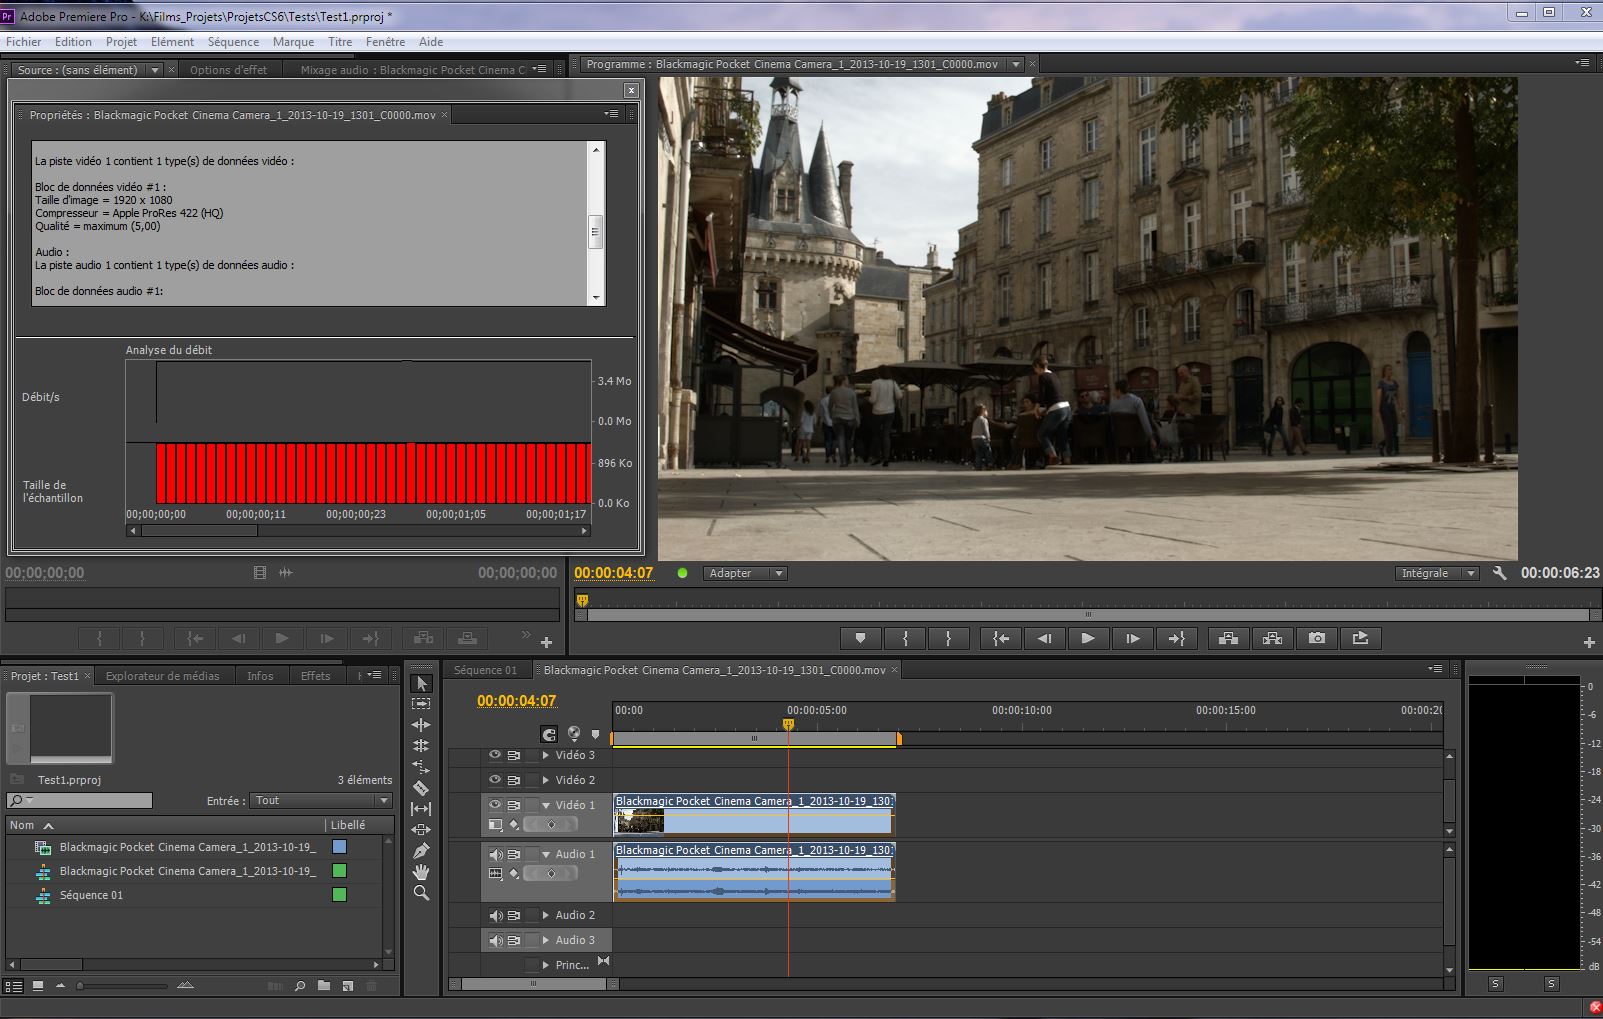Expand the Vidéo 2 track
This screenshot has height=1019, width=1603.
point(546,780)
